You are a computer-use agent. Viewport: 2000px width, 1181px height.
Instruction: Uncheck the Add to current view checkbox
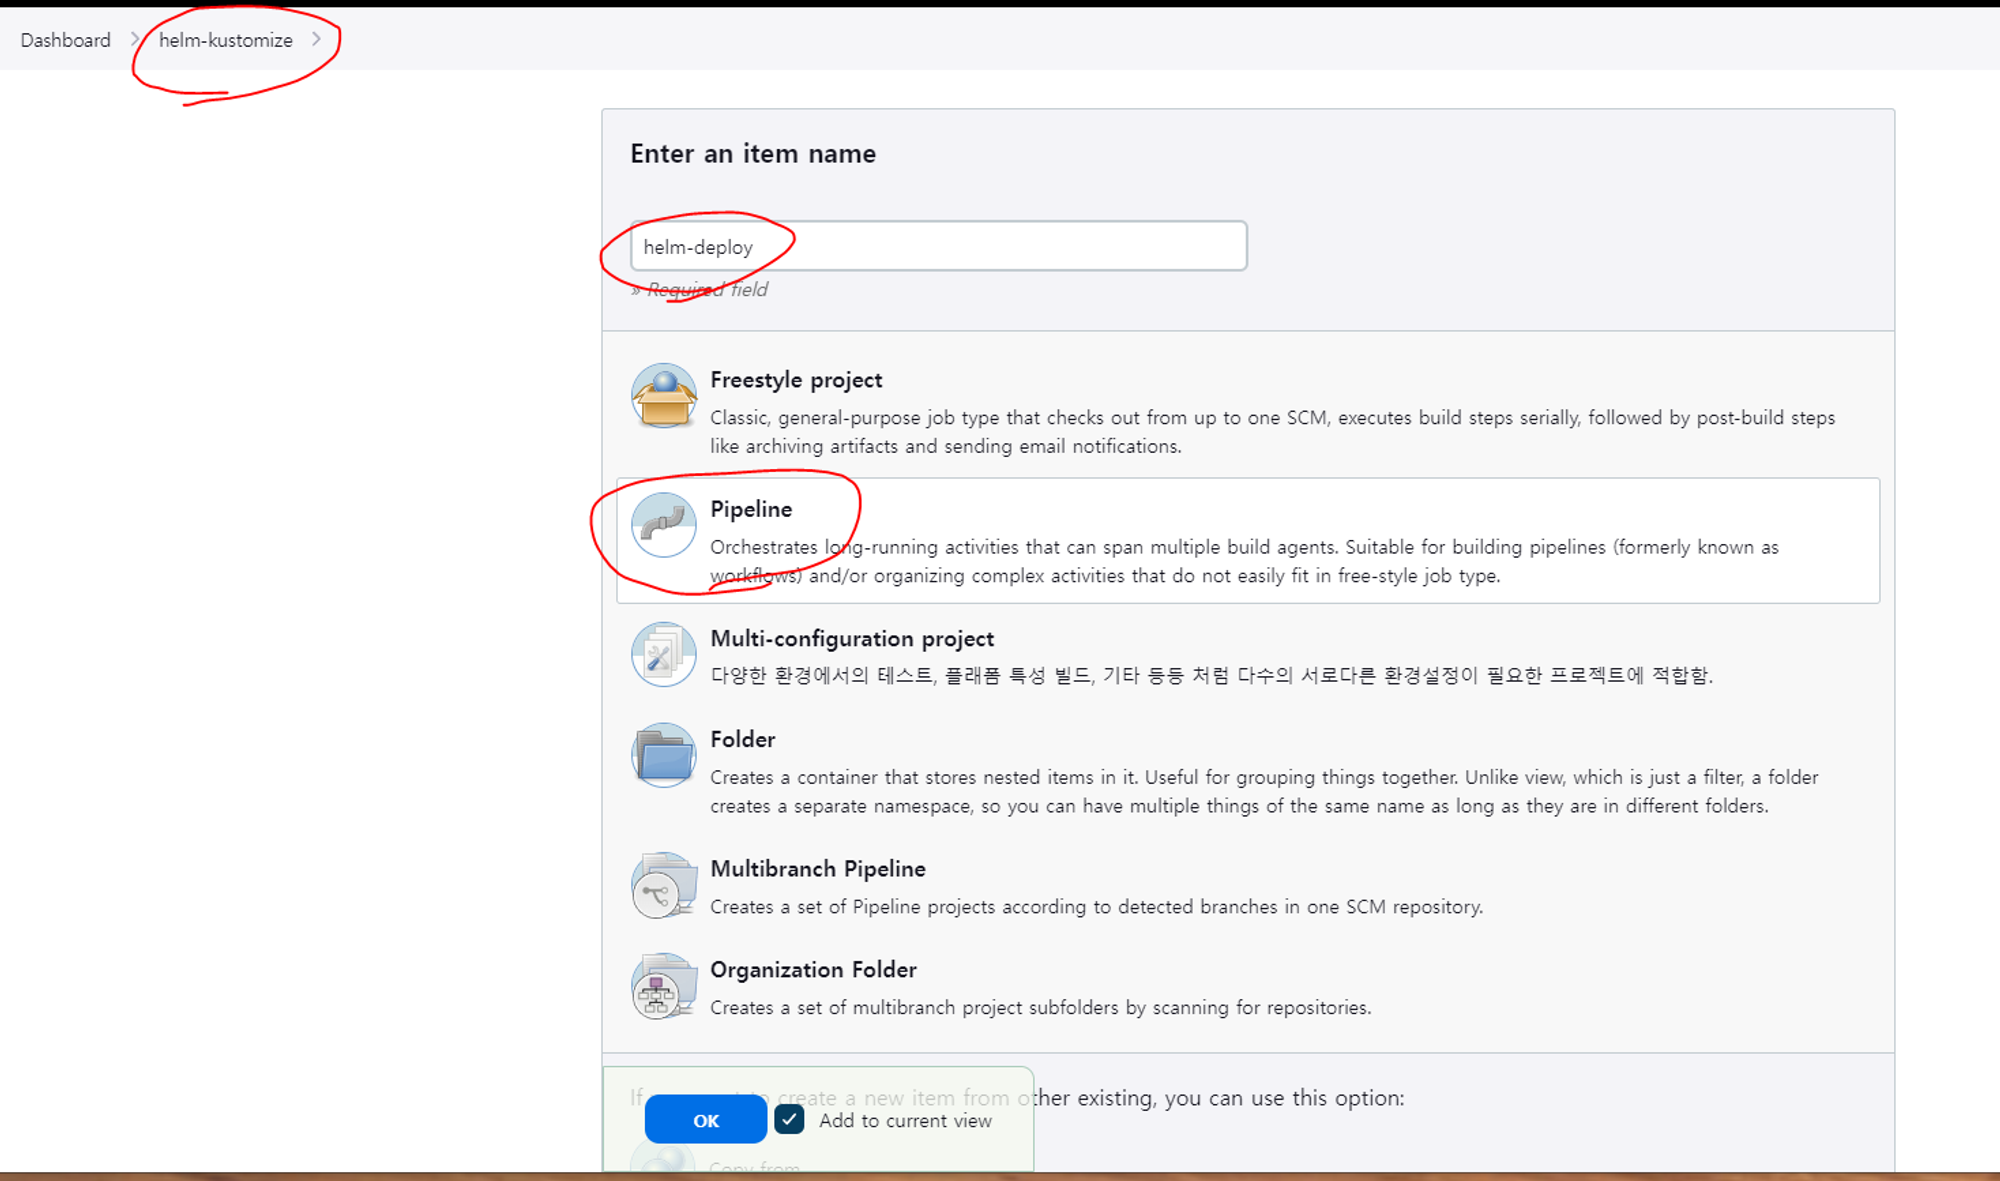pos(789,1119)
